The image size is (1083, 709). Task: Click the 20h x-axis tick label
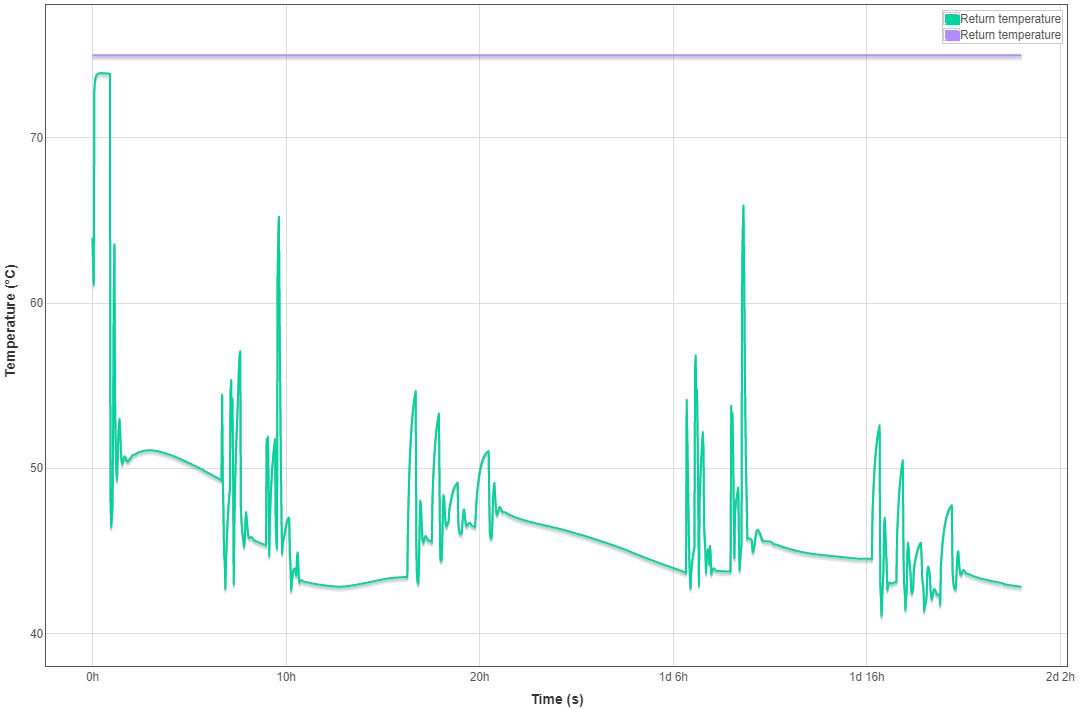[479, 677]
